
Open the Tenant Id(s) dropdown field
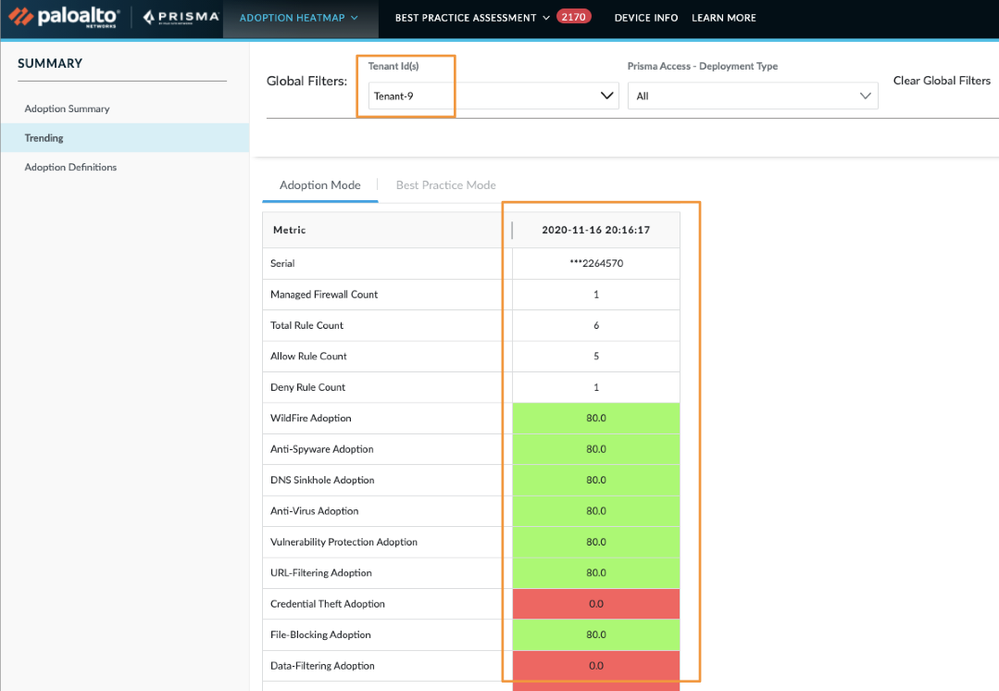[x=493, y=96]
